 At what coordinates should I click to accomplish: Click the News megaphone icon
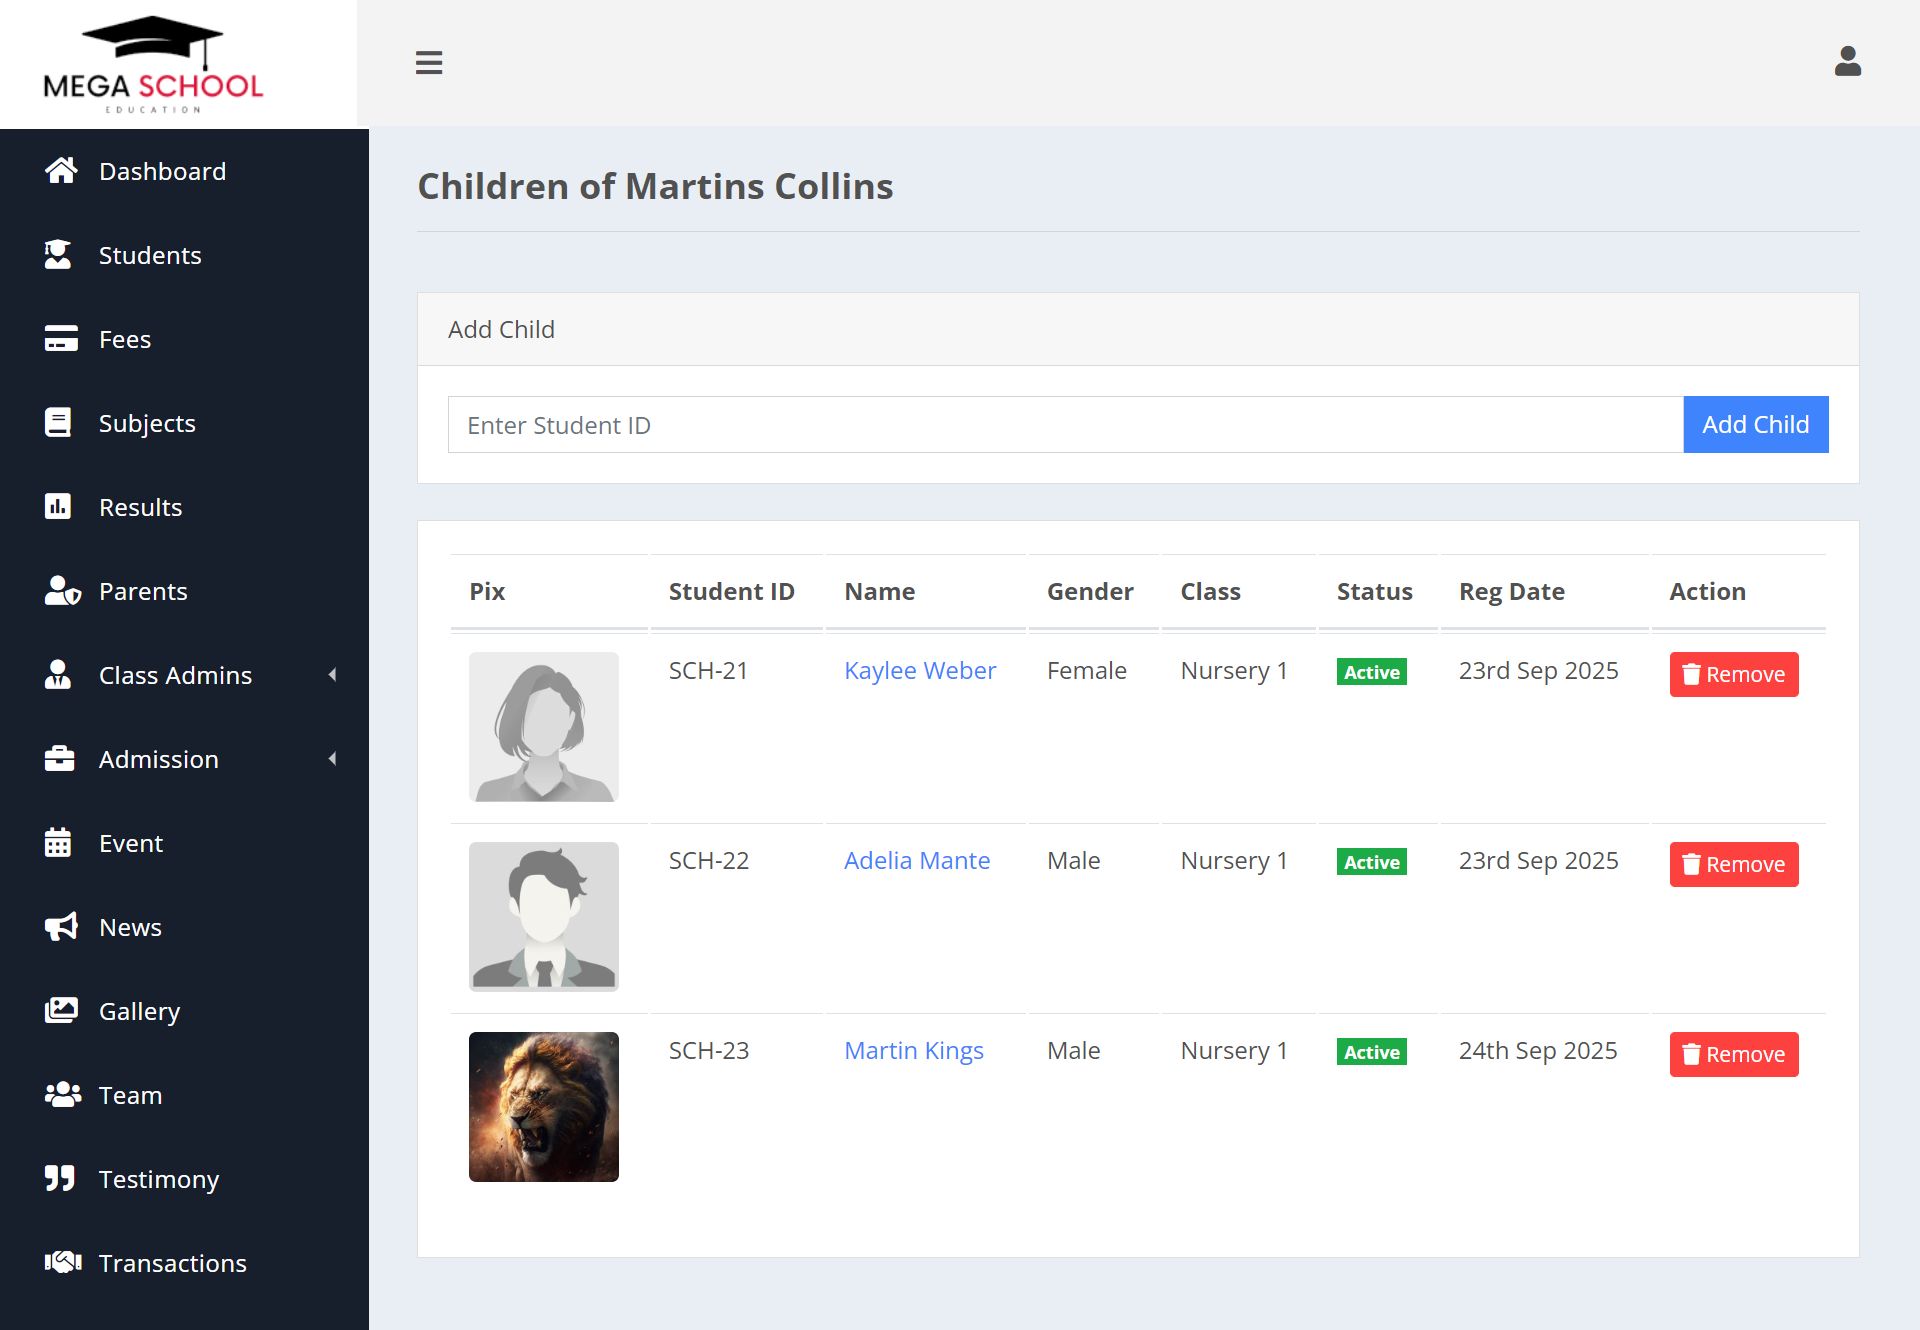point(61,927)
